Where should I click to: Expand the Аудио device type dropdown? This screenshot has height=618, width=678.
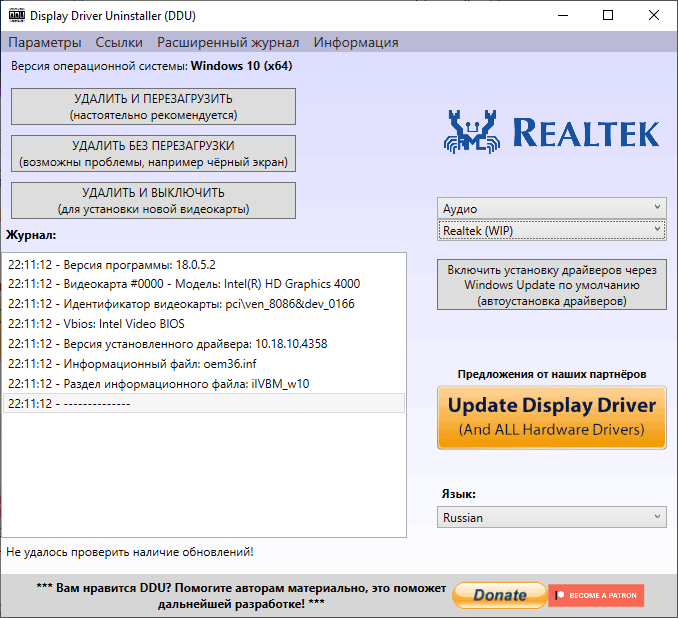[552, 208]
